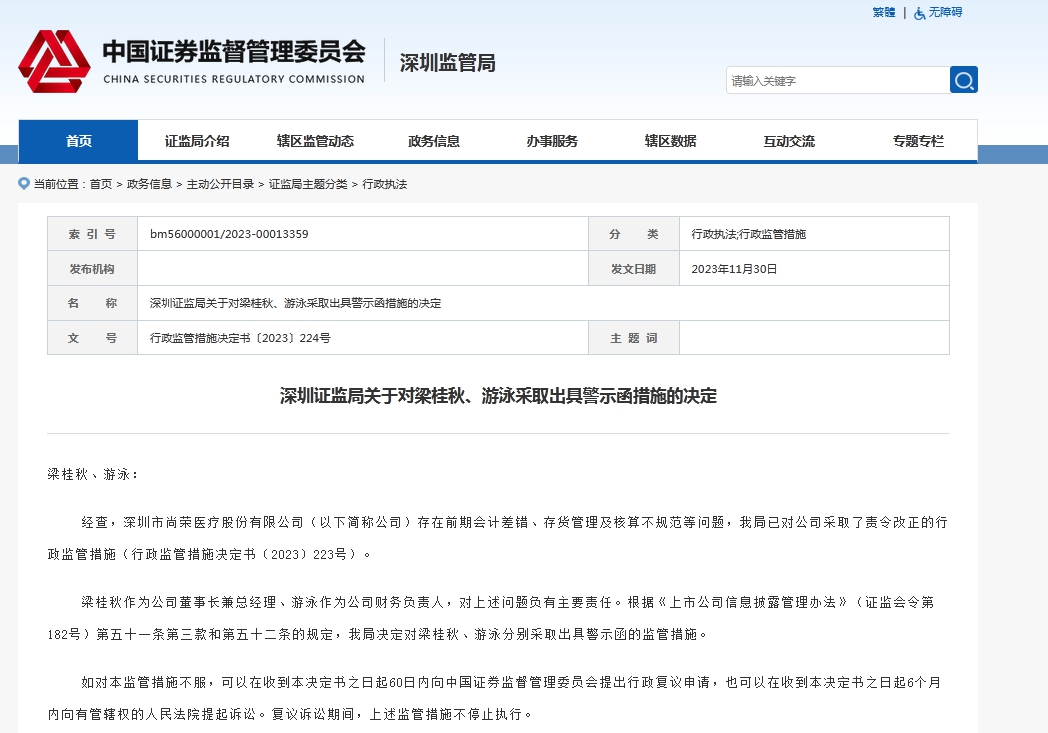Click 主动公开目录 in the breadcrumb
Viewport: 1048px width, 733px height.
(x=221, y=185)
